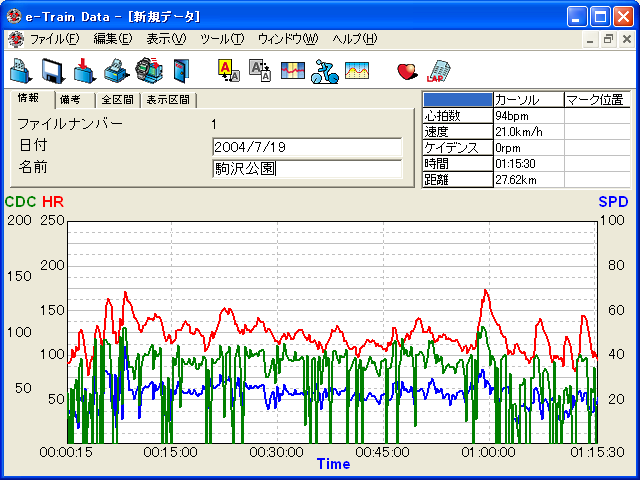Click the floppy disk save icon
The height and width of the screenshot is (480, 640).
[x=53, y=70]
